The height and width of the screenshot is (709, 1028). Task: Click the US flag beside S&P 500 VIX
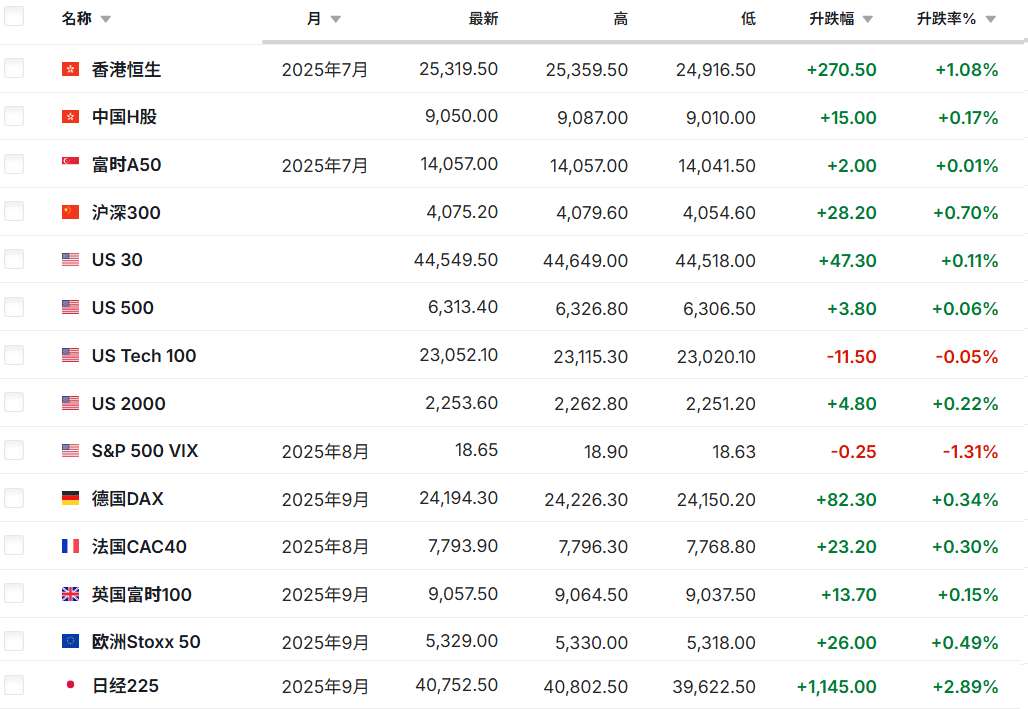(70, 451)
